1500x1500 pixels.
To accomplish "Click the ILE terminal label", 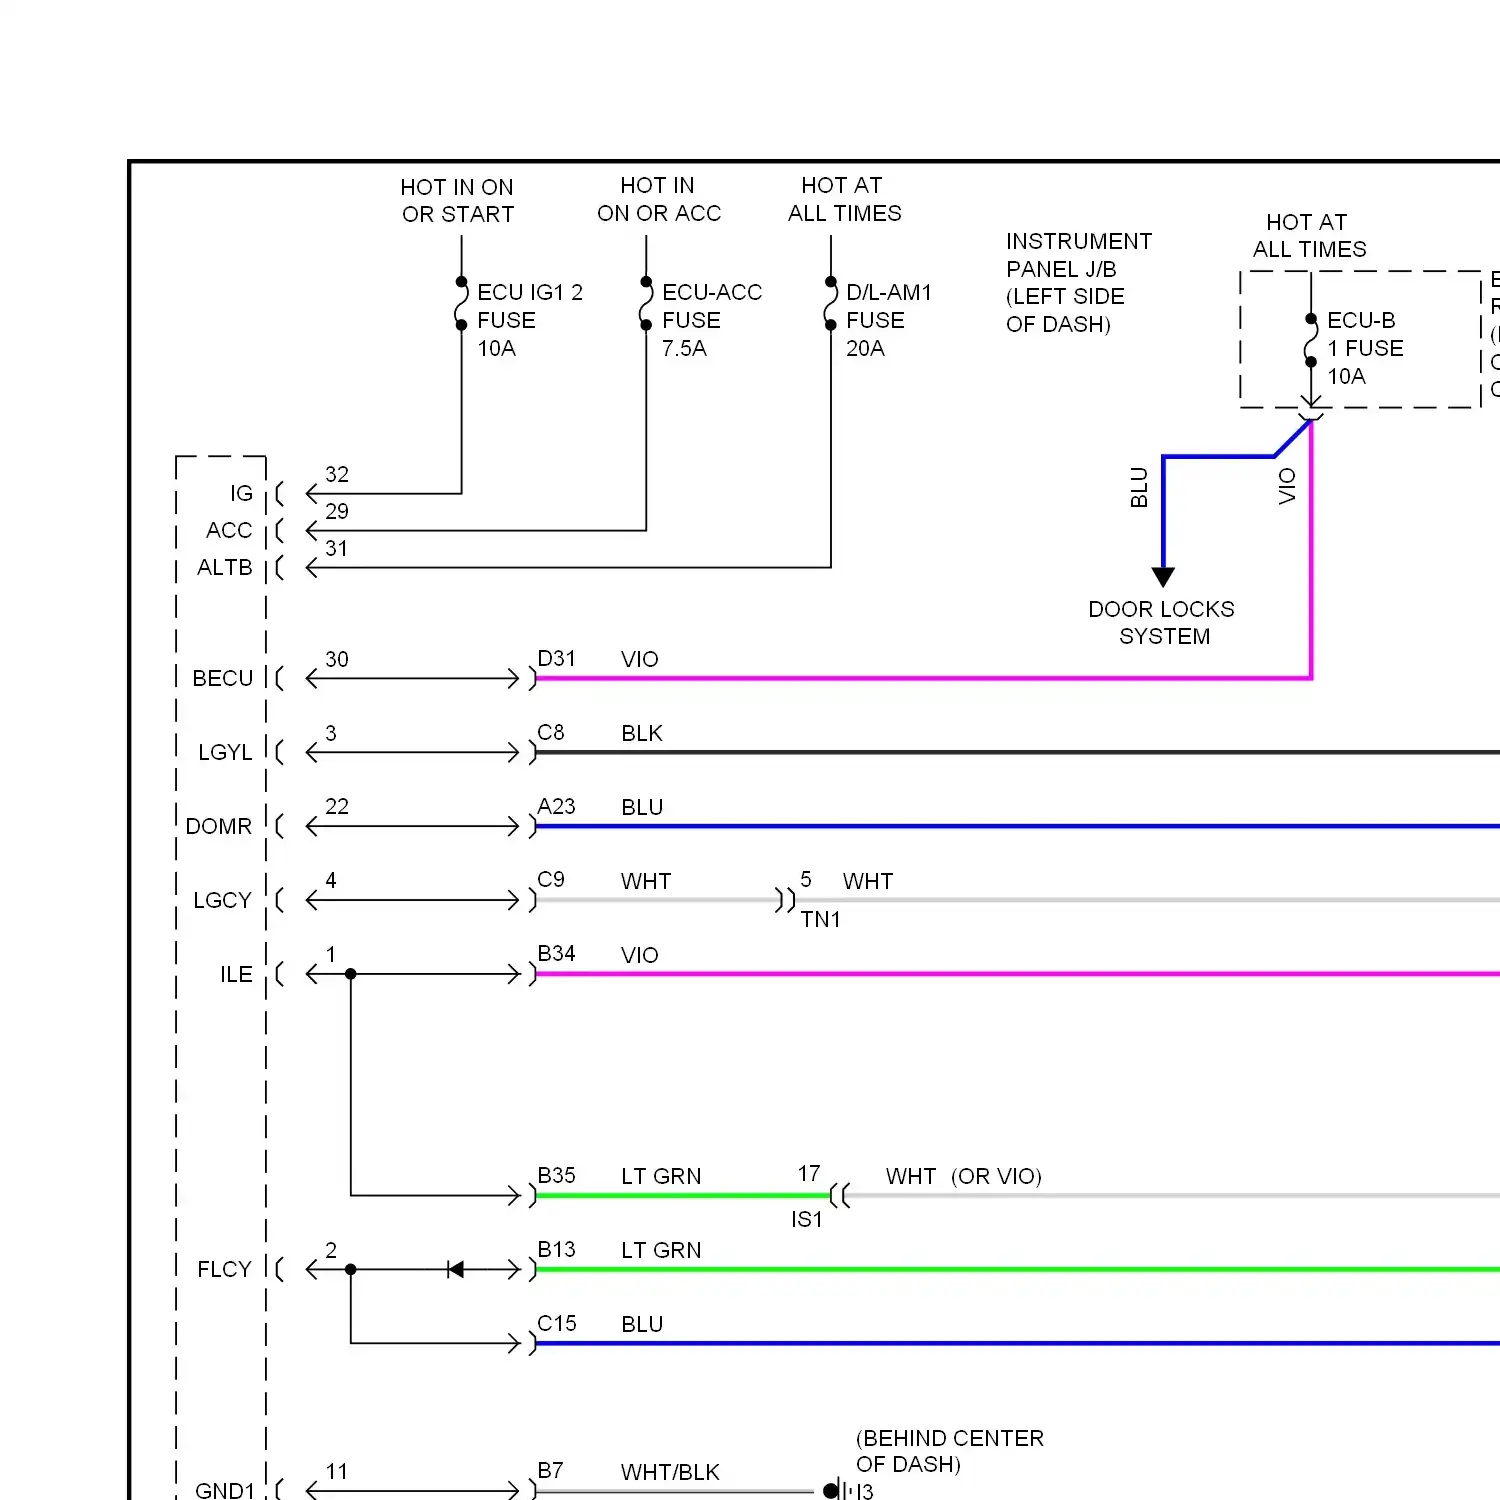I will point(236,974).
